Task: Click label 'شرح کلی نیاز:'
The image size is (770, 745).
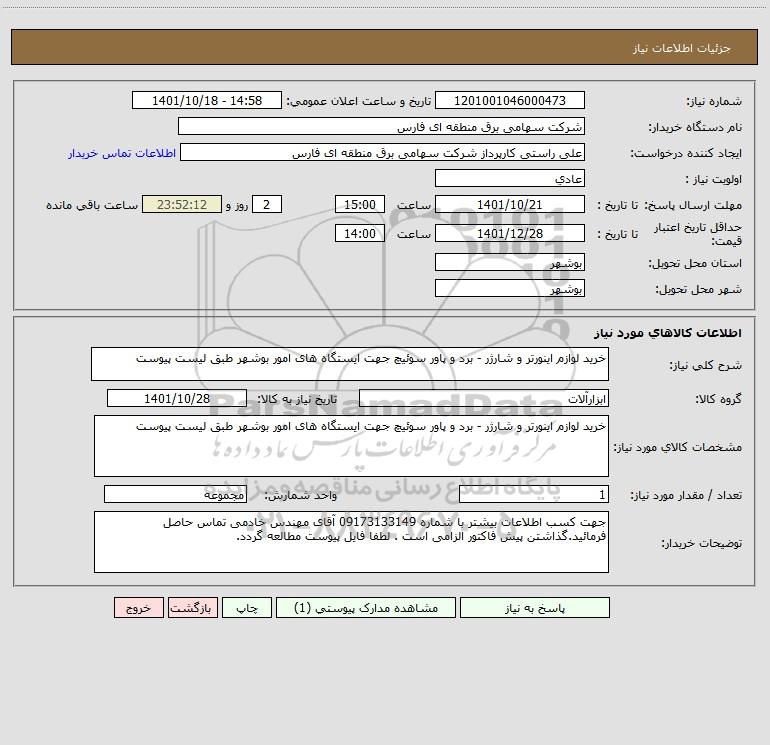Action: (x=706, y=365)
